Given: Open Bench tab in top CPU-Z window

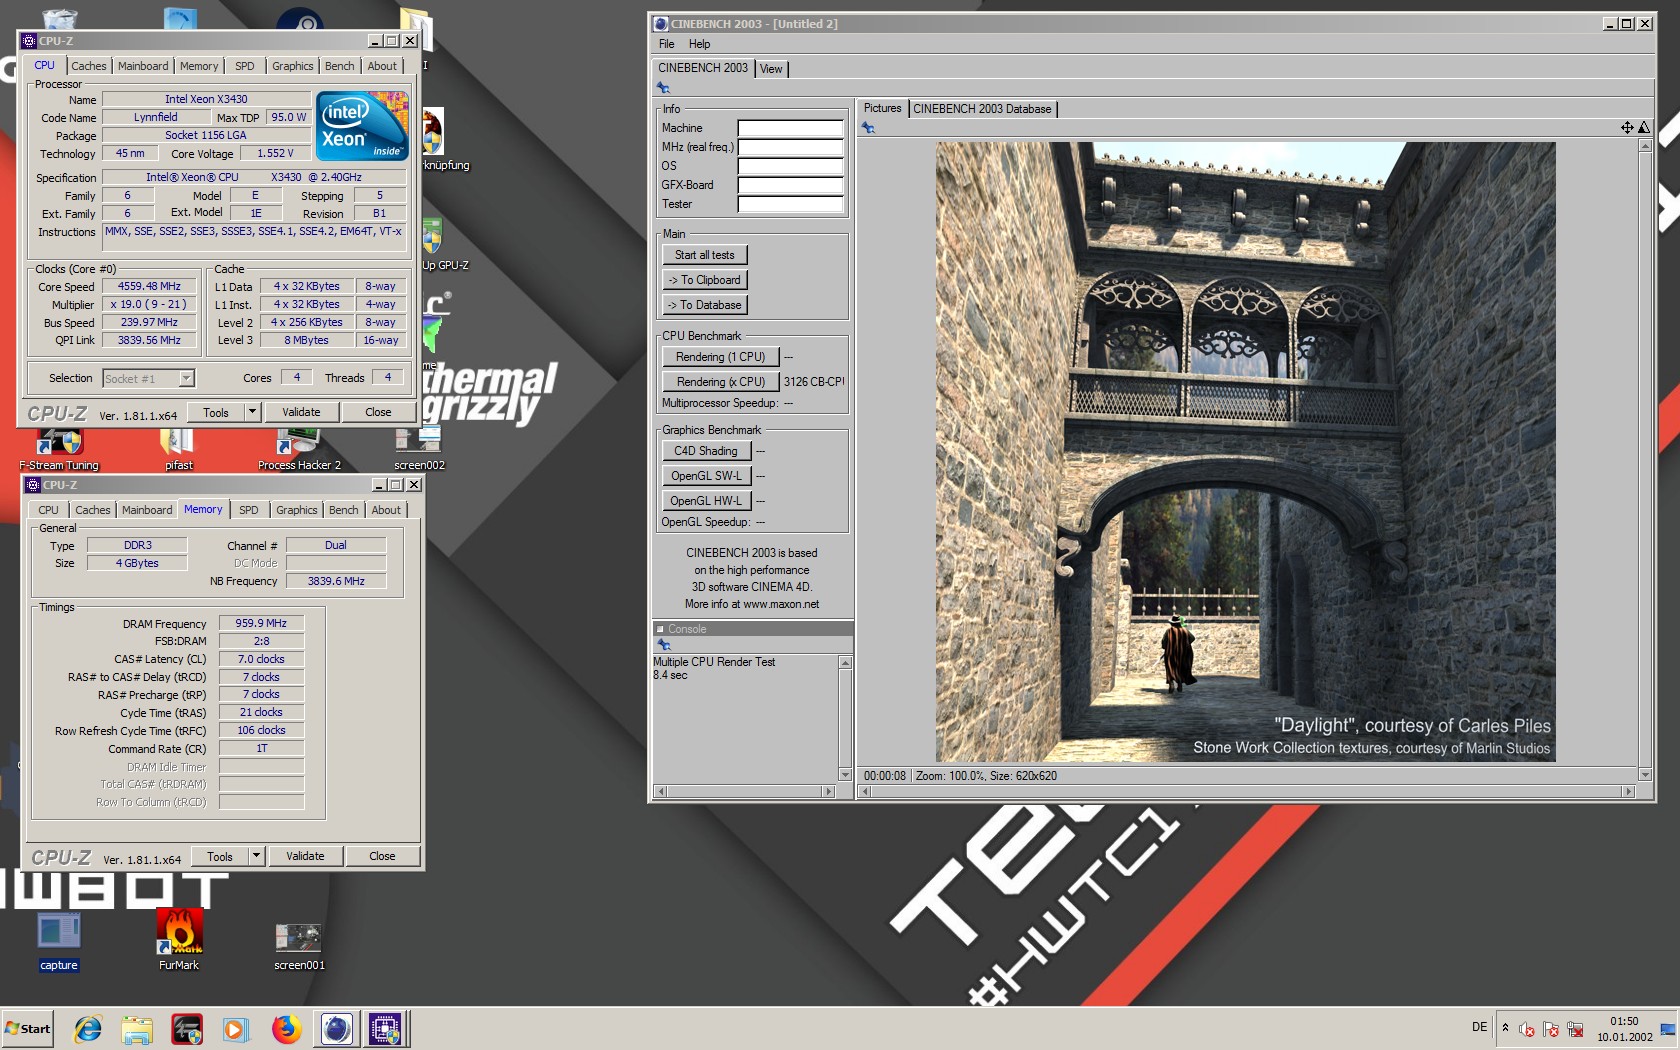Looking at the screenshot, I should click(340, 66).
